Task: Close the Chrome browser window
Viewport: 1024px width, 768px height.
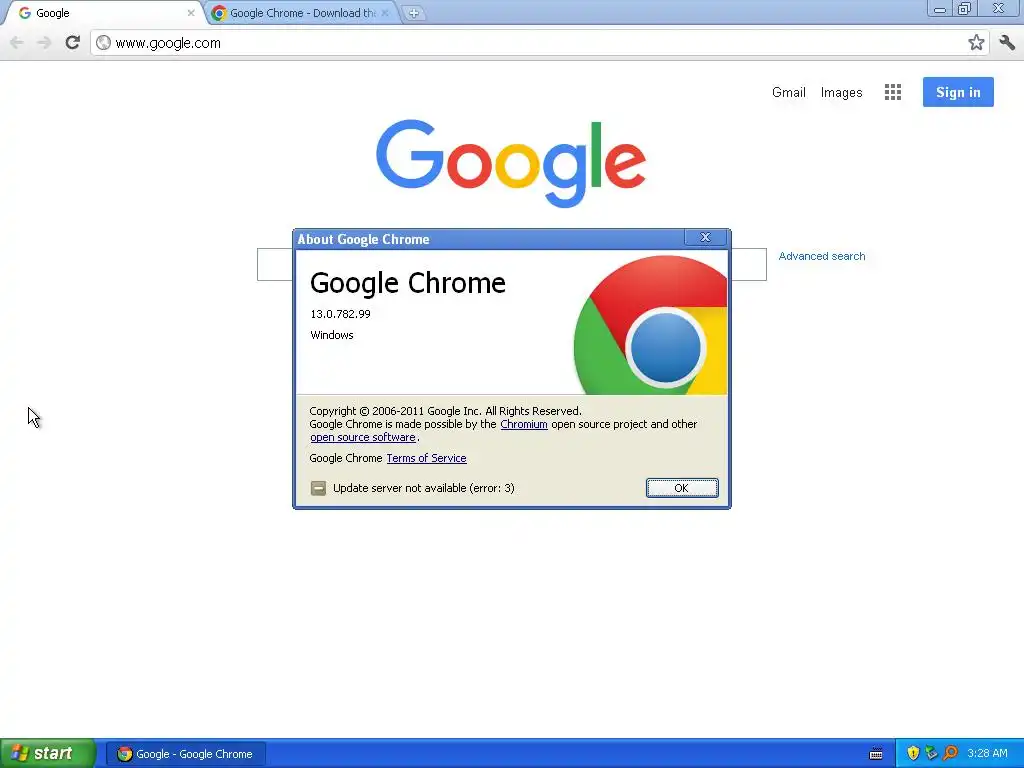Action: coord(999,9)
